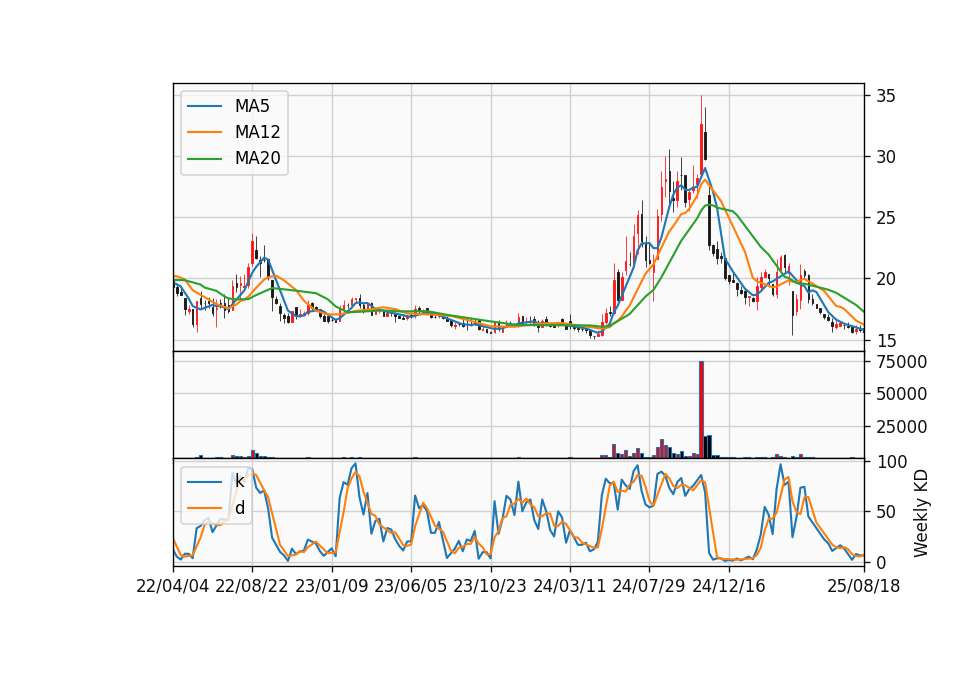The width and height of the screenshot is (960, 690).
Task: Click the KD axis value 50
Action: coord(886,512)
